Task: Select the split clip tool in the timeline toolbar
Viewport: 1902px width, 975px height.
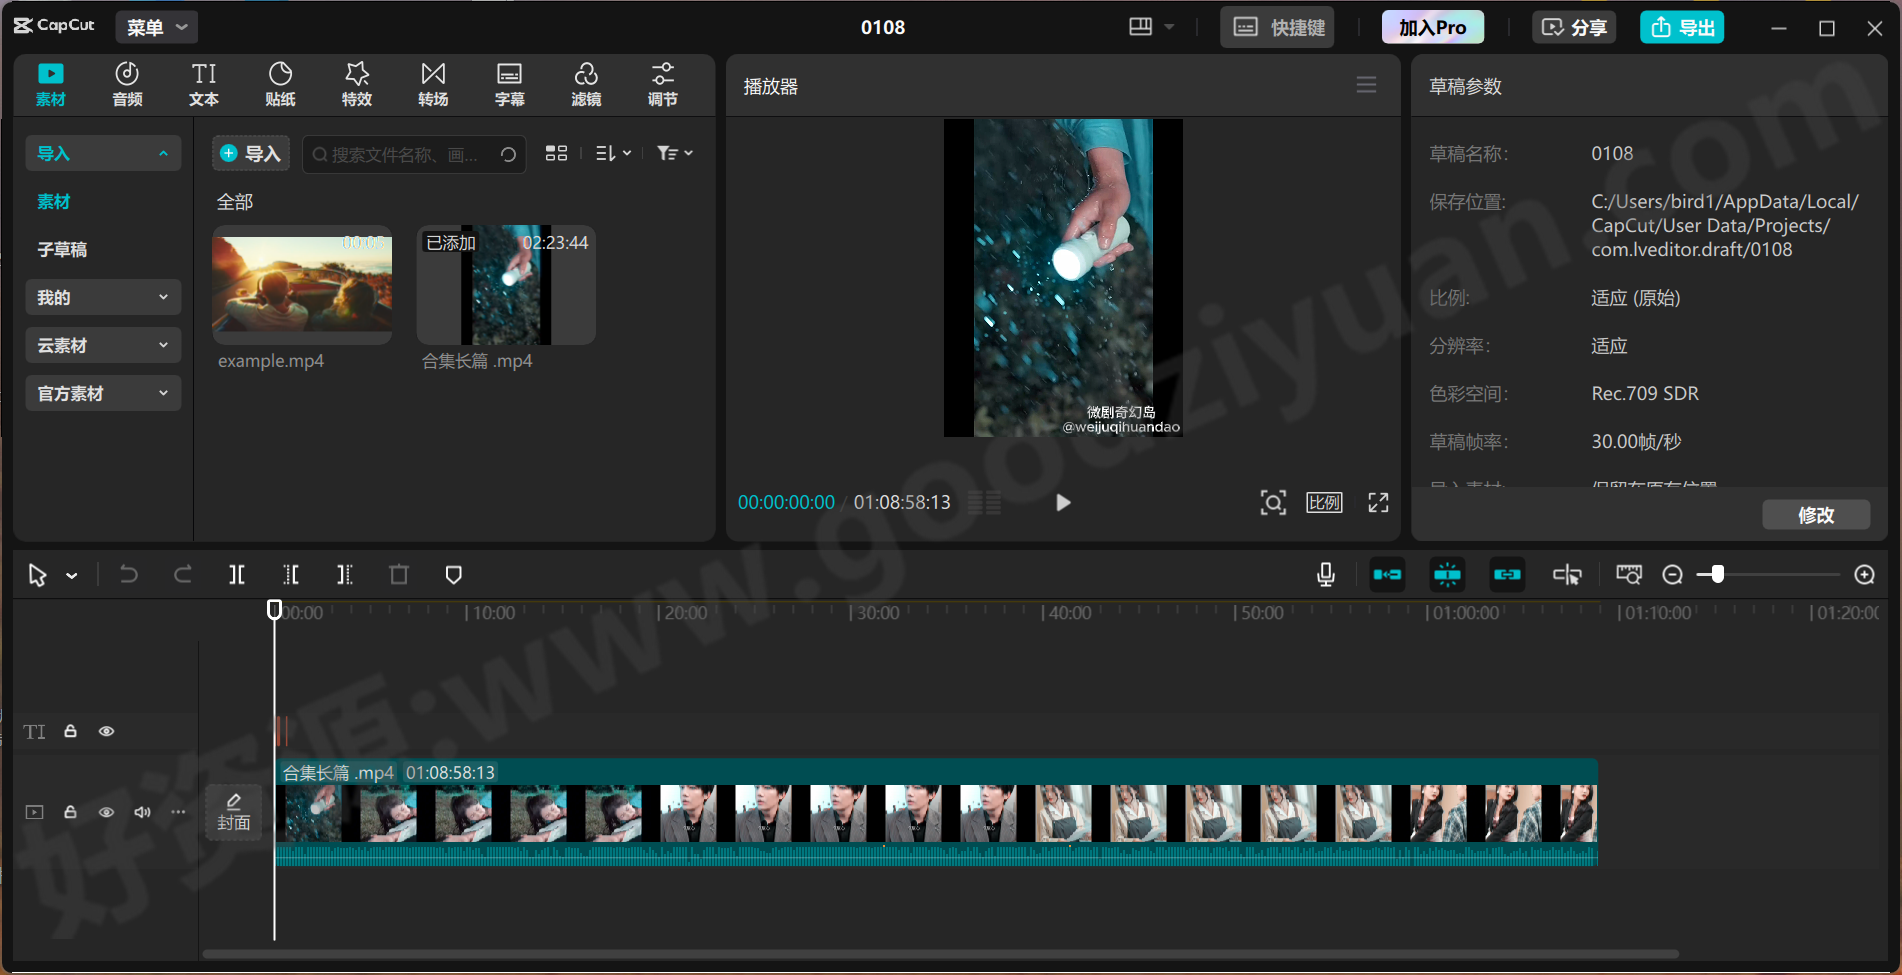Action: pyautogui.click(x=237, y=574)
